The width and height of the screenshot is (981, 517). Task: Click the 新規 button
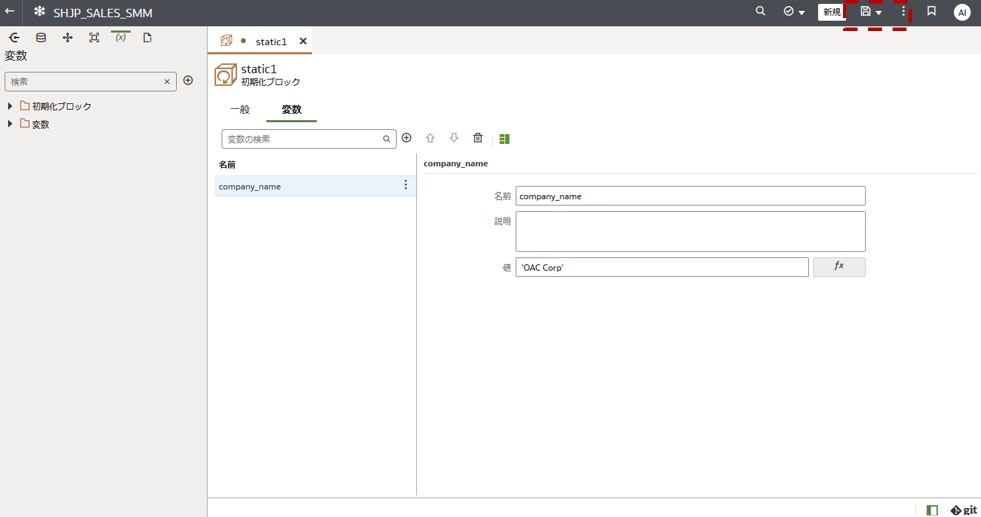[x=831, y=12]
